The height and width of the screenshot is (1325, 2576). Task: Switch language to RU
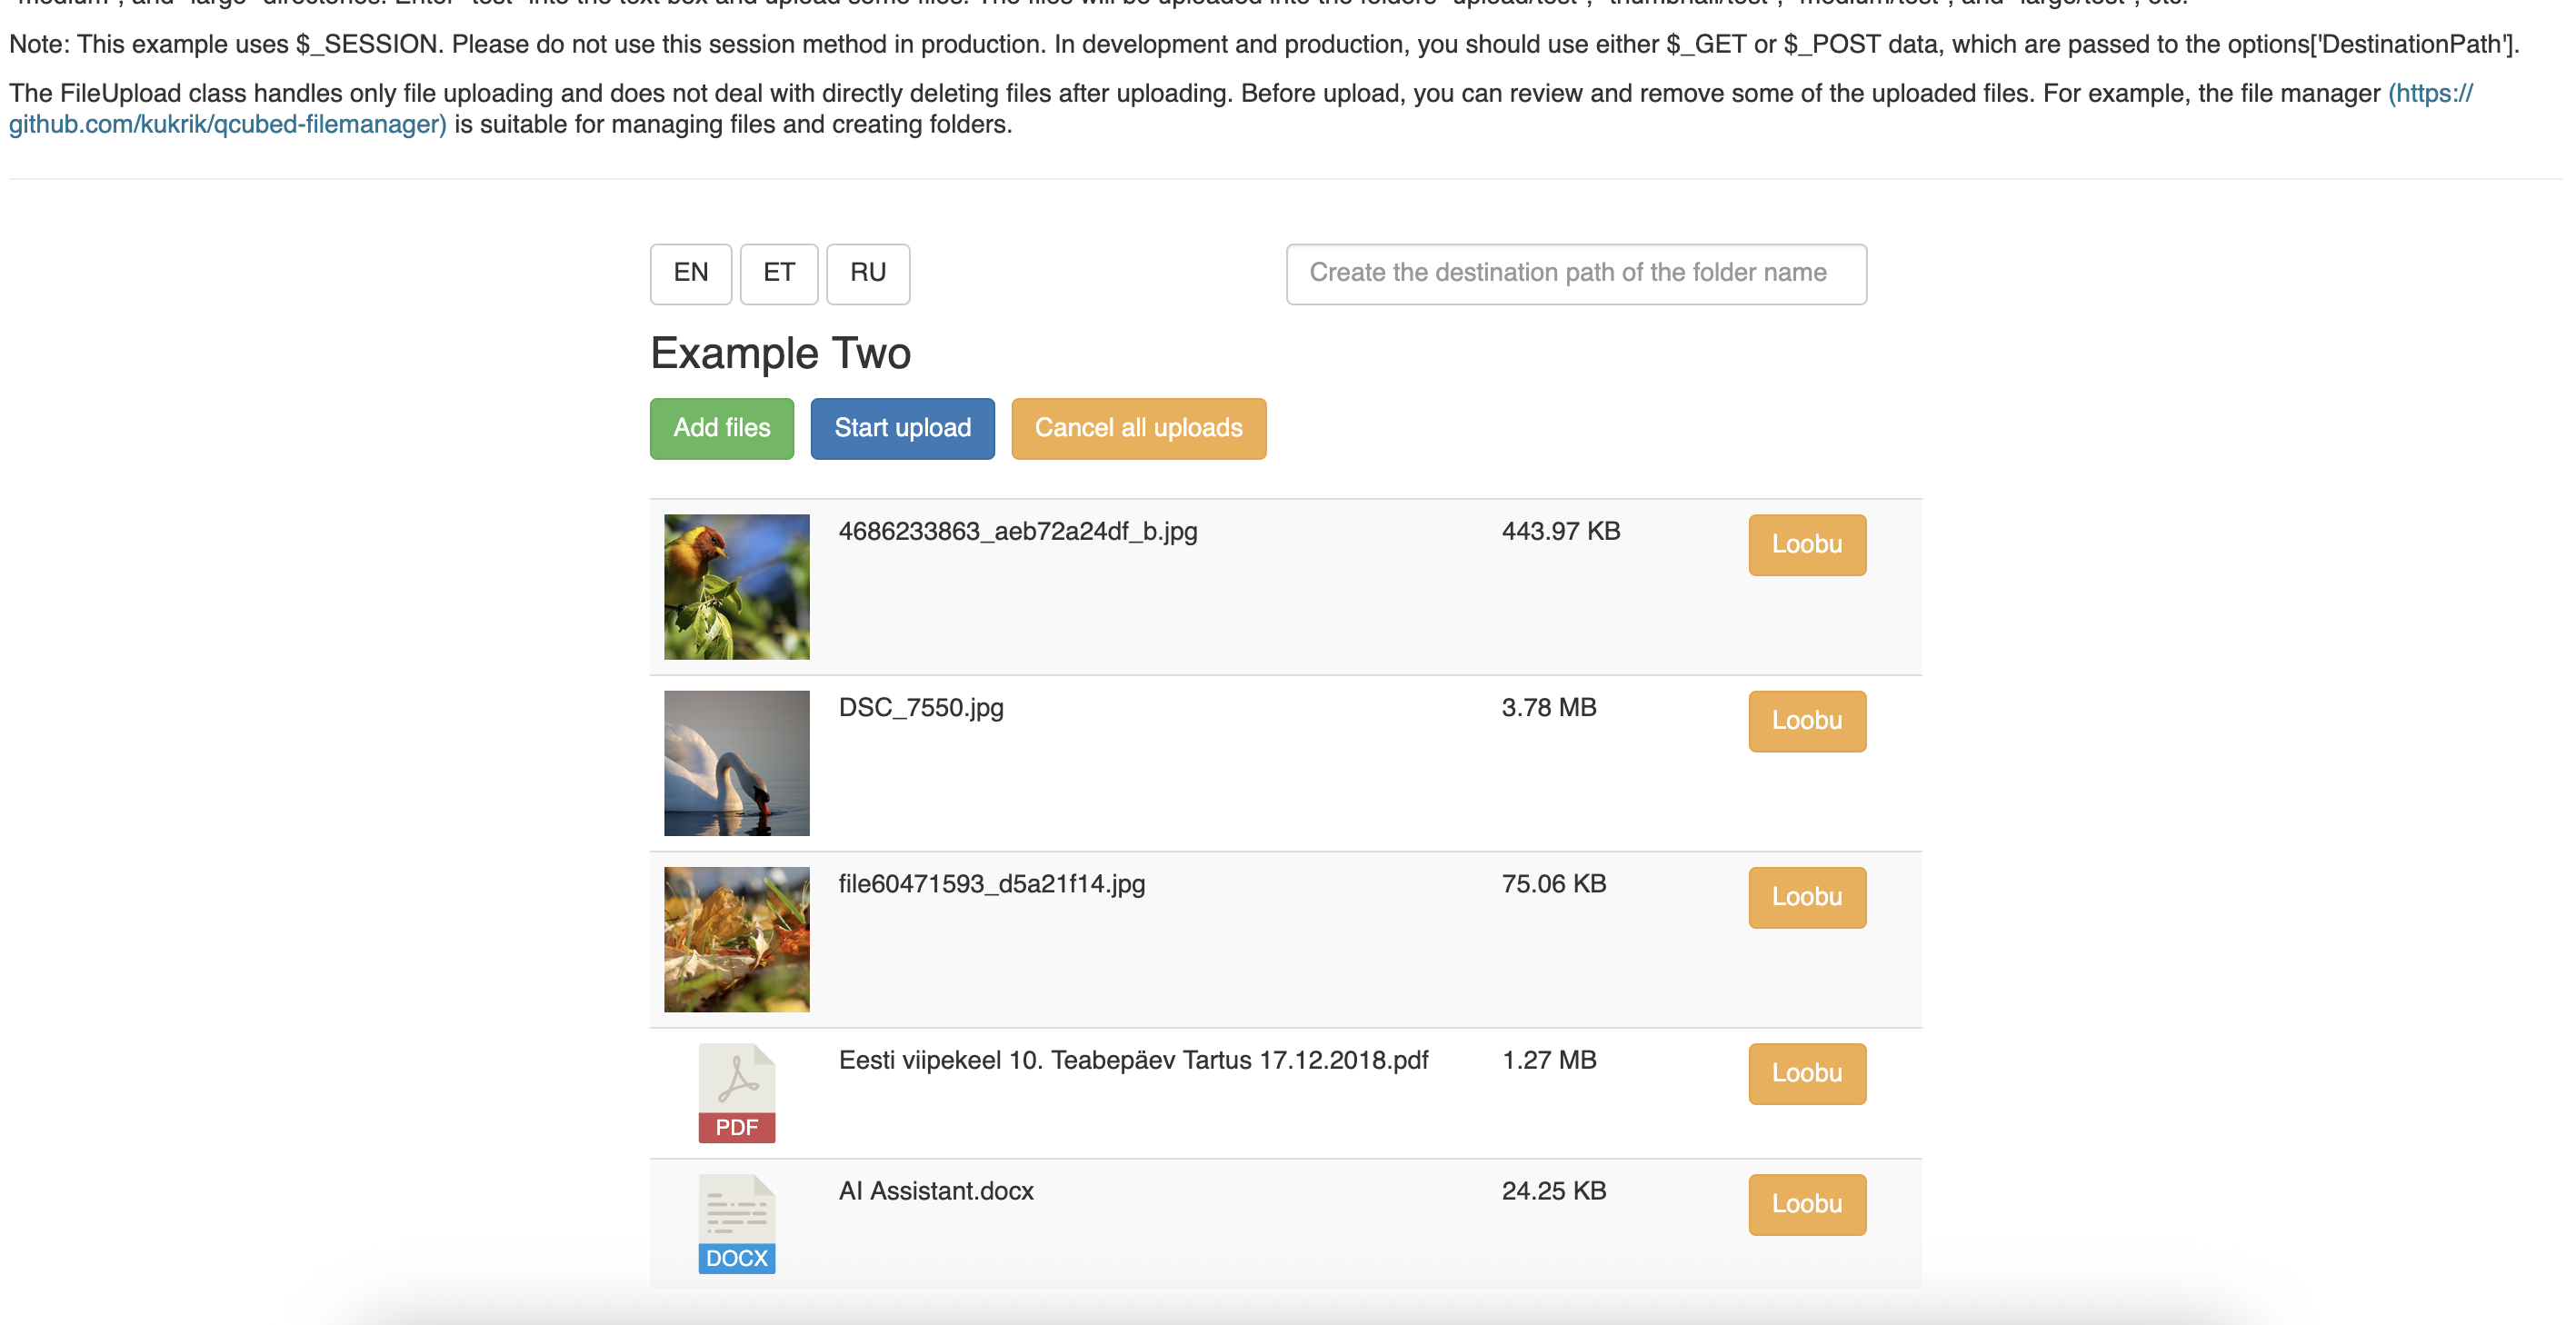[867, 273]
